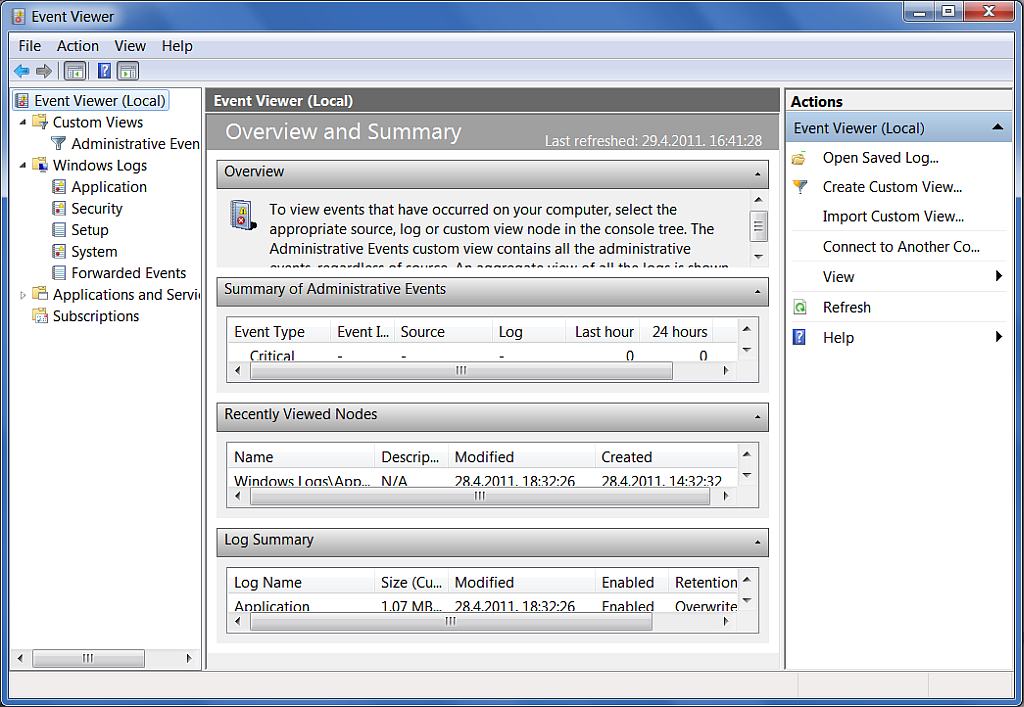
Task: Click the Log Name column header
Action: [300, 582]
